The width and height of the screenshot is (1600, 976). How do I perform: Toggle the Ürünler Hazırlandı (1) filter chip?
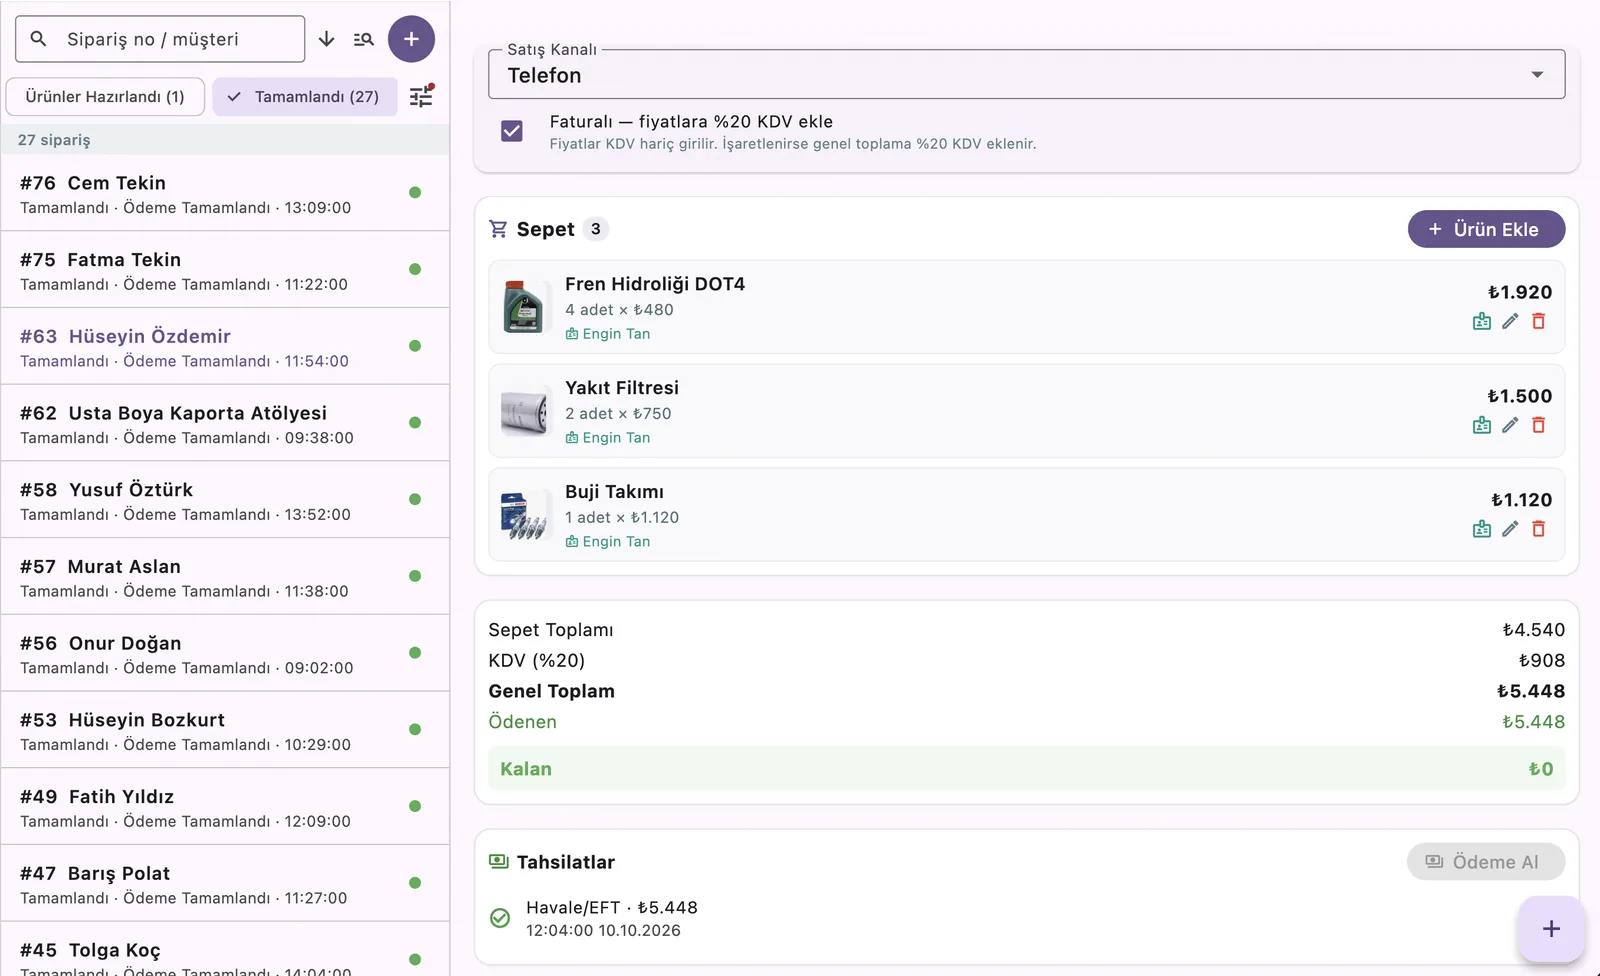coord(105,97)
